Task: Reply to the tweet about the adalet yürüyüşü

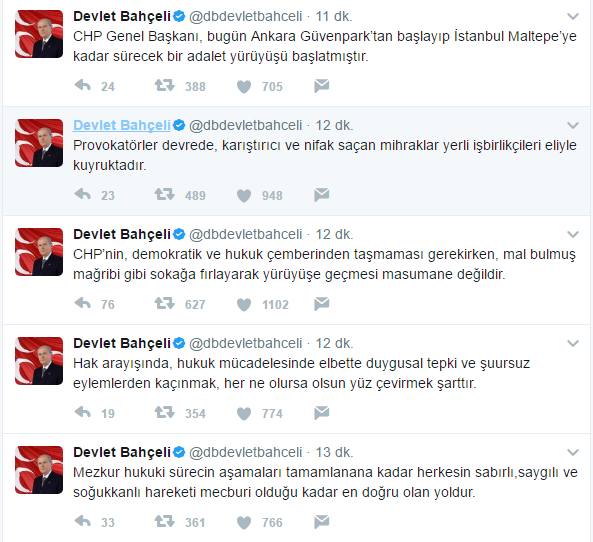Action: (x=83, y=85)
